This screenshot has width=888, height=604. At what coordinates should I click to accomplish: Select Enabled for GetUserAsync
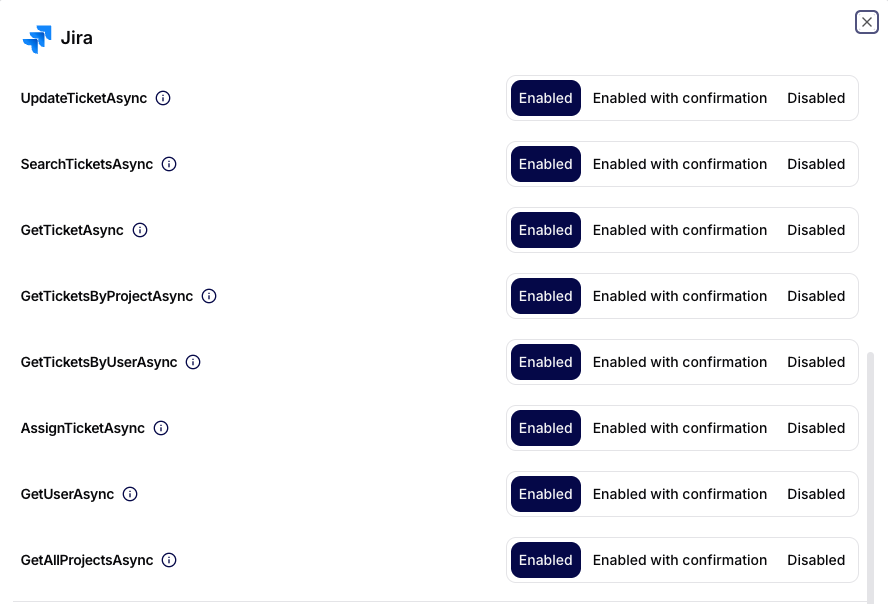pos(545,494)
